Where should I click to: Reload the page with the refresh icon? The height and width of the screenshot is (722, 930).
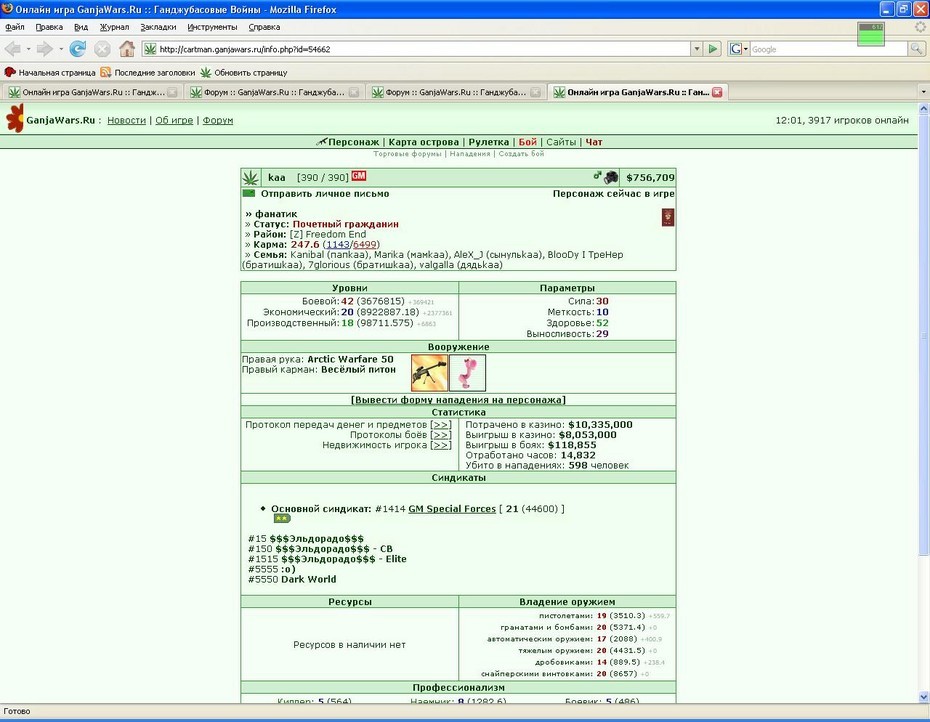(78, 49)
